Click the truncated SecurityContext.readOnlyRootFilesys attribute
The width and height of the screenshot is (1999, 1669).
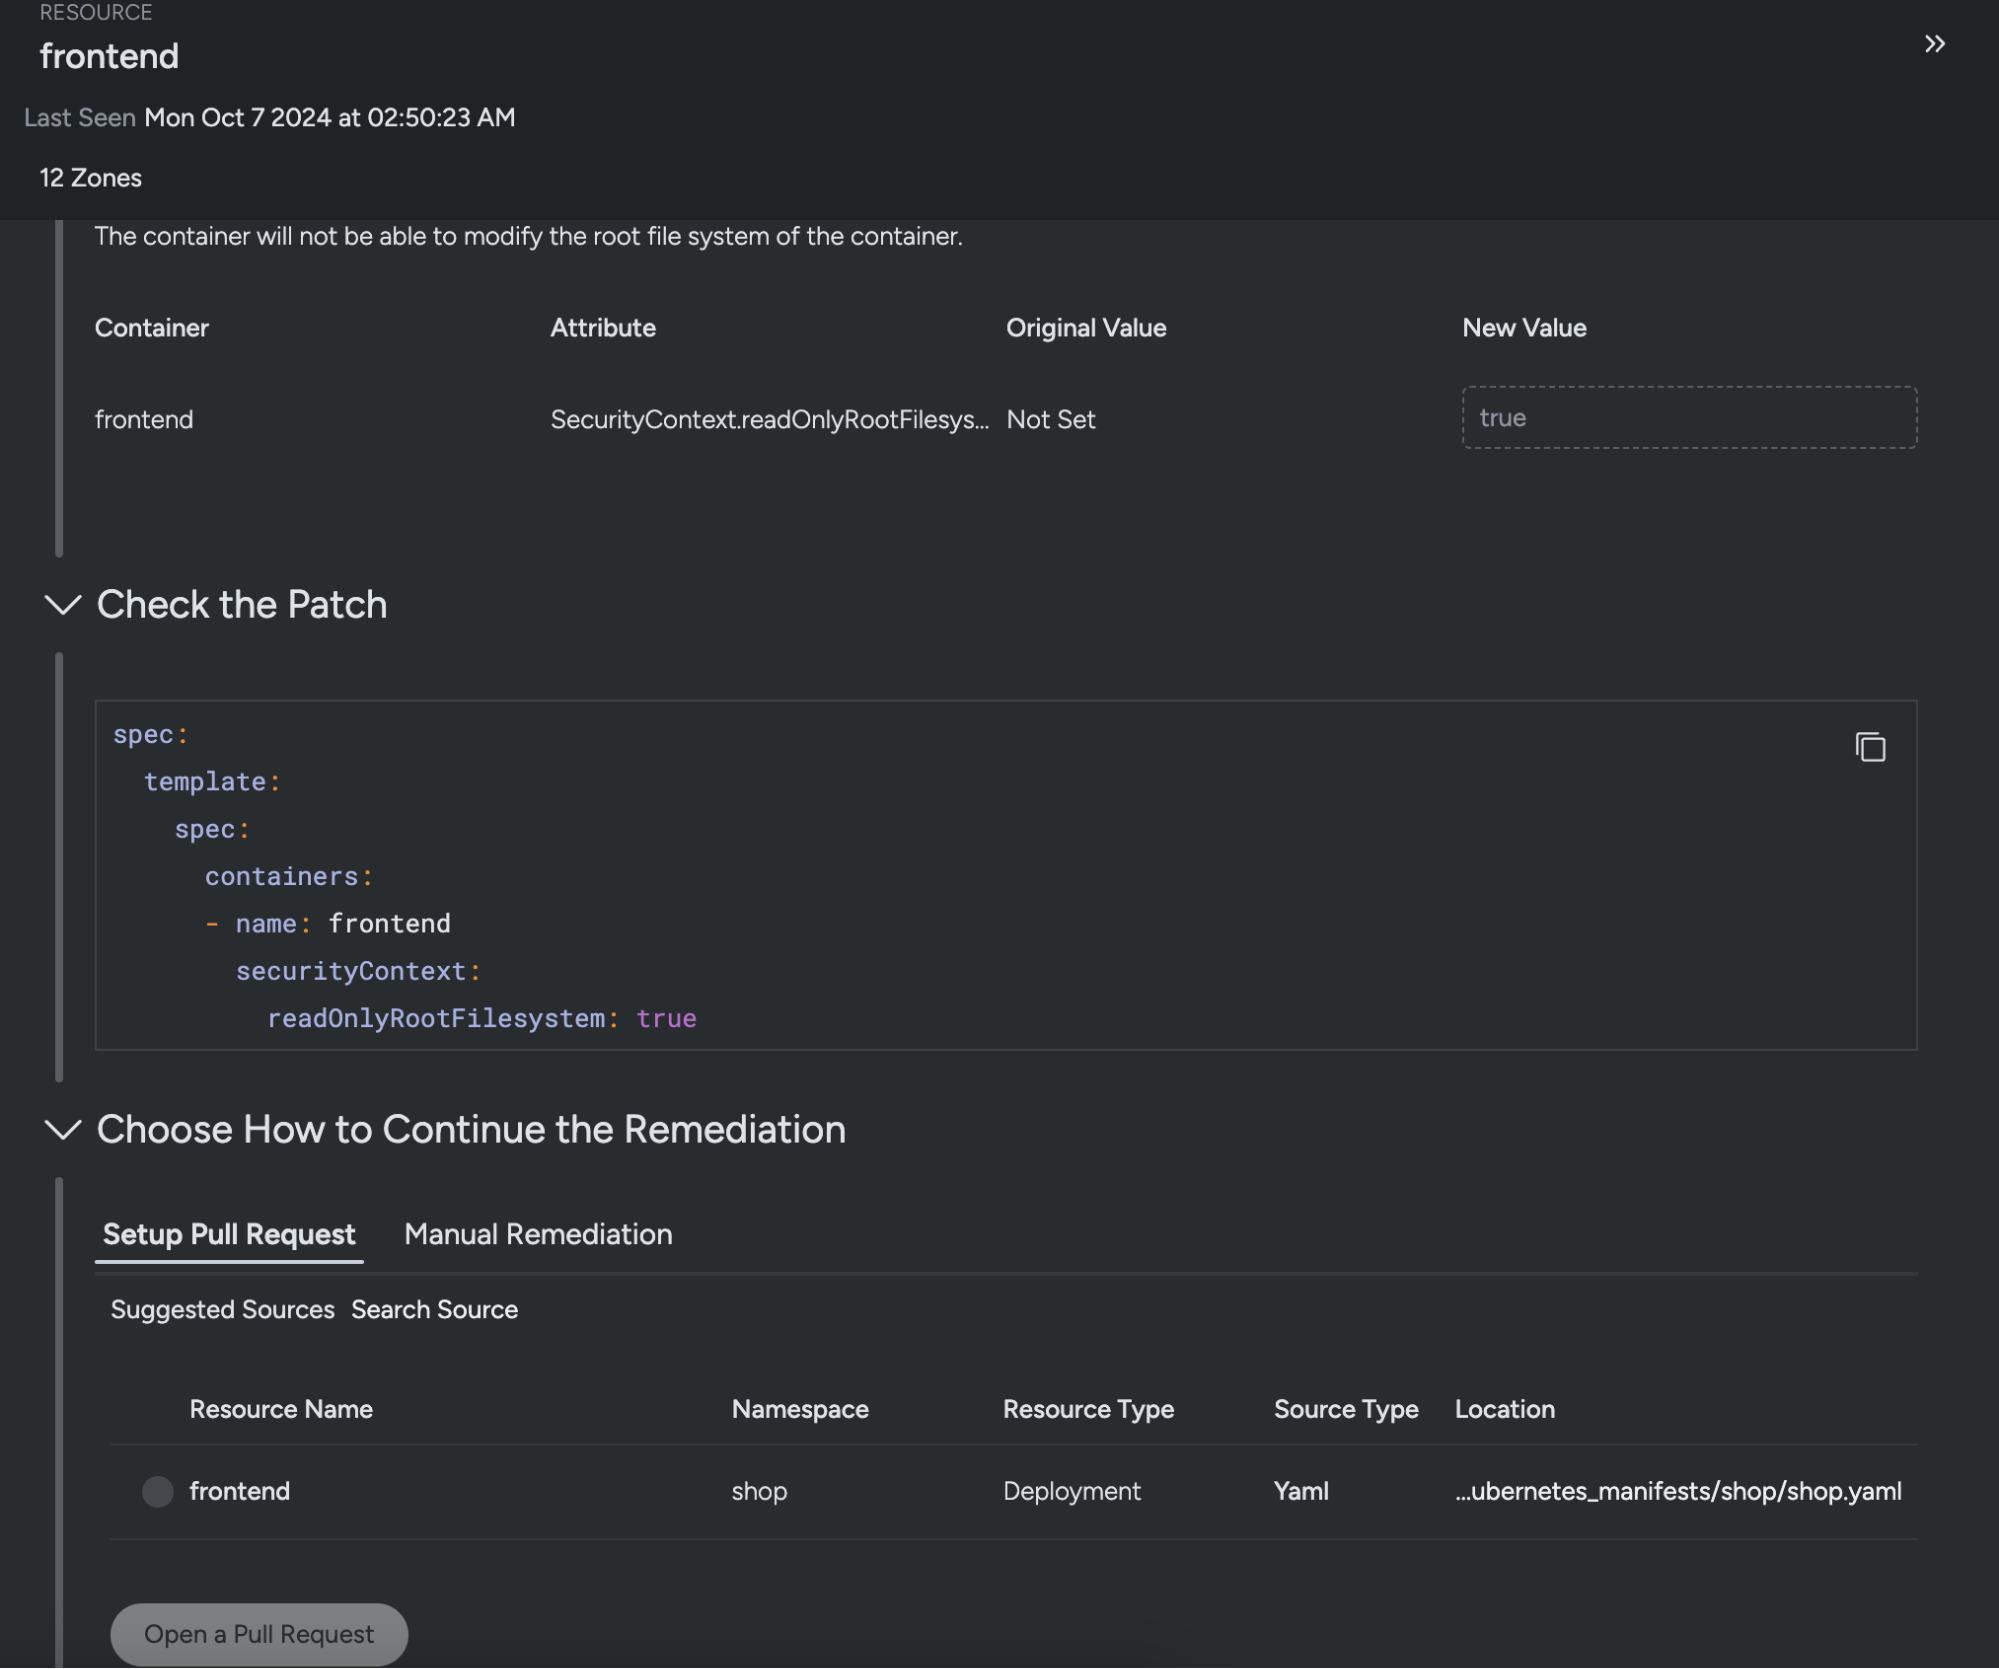point(769,419)
